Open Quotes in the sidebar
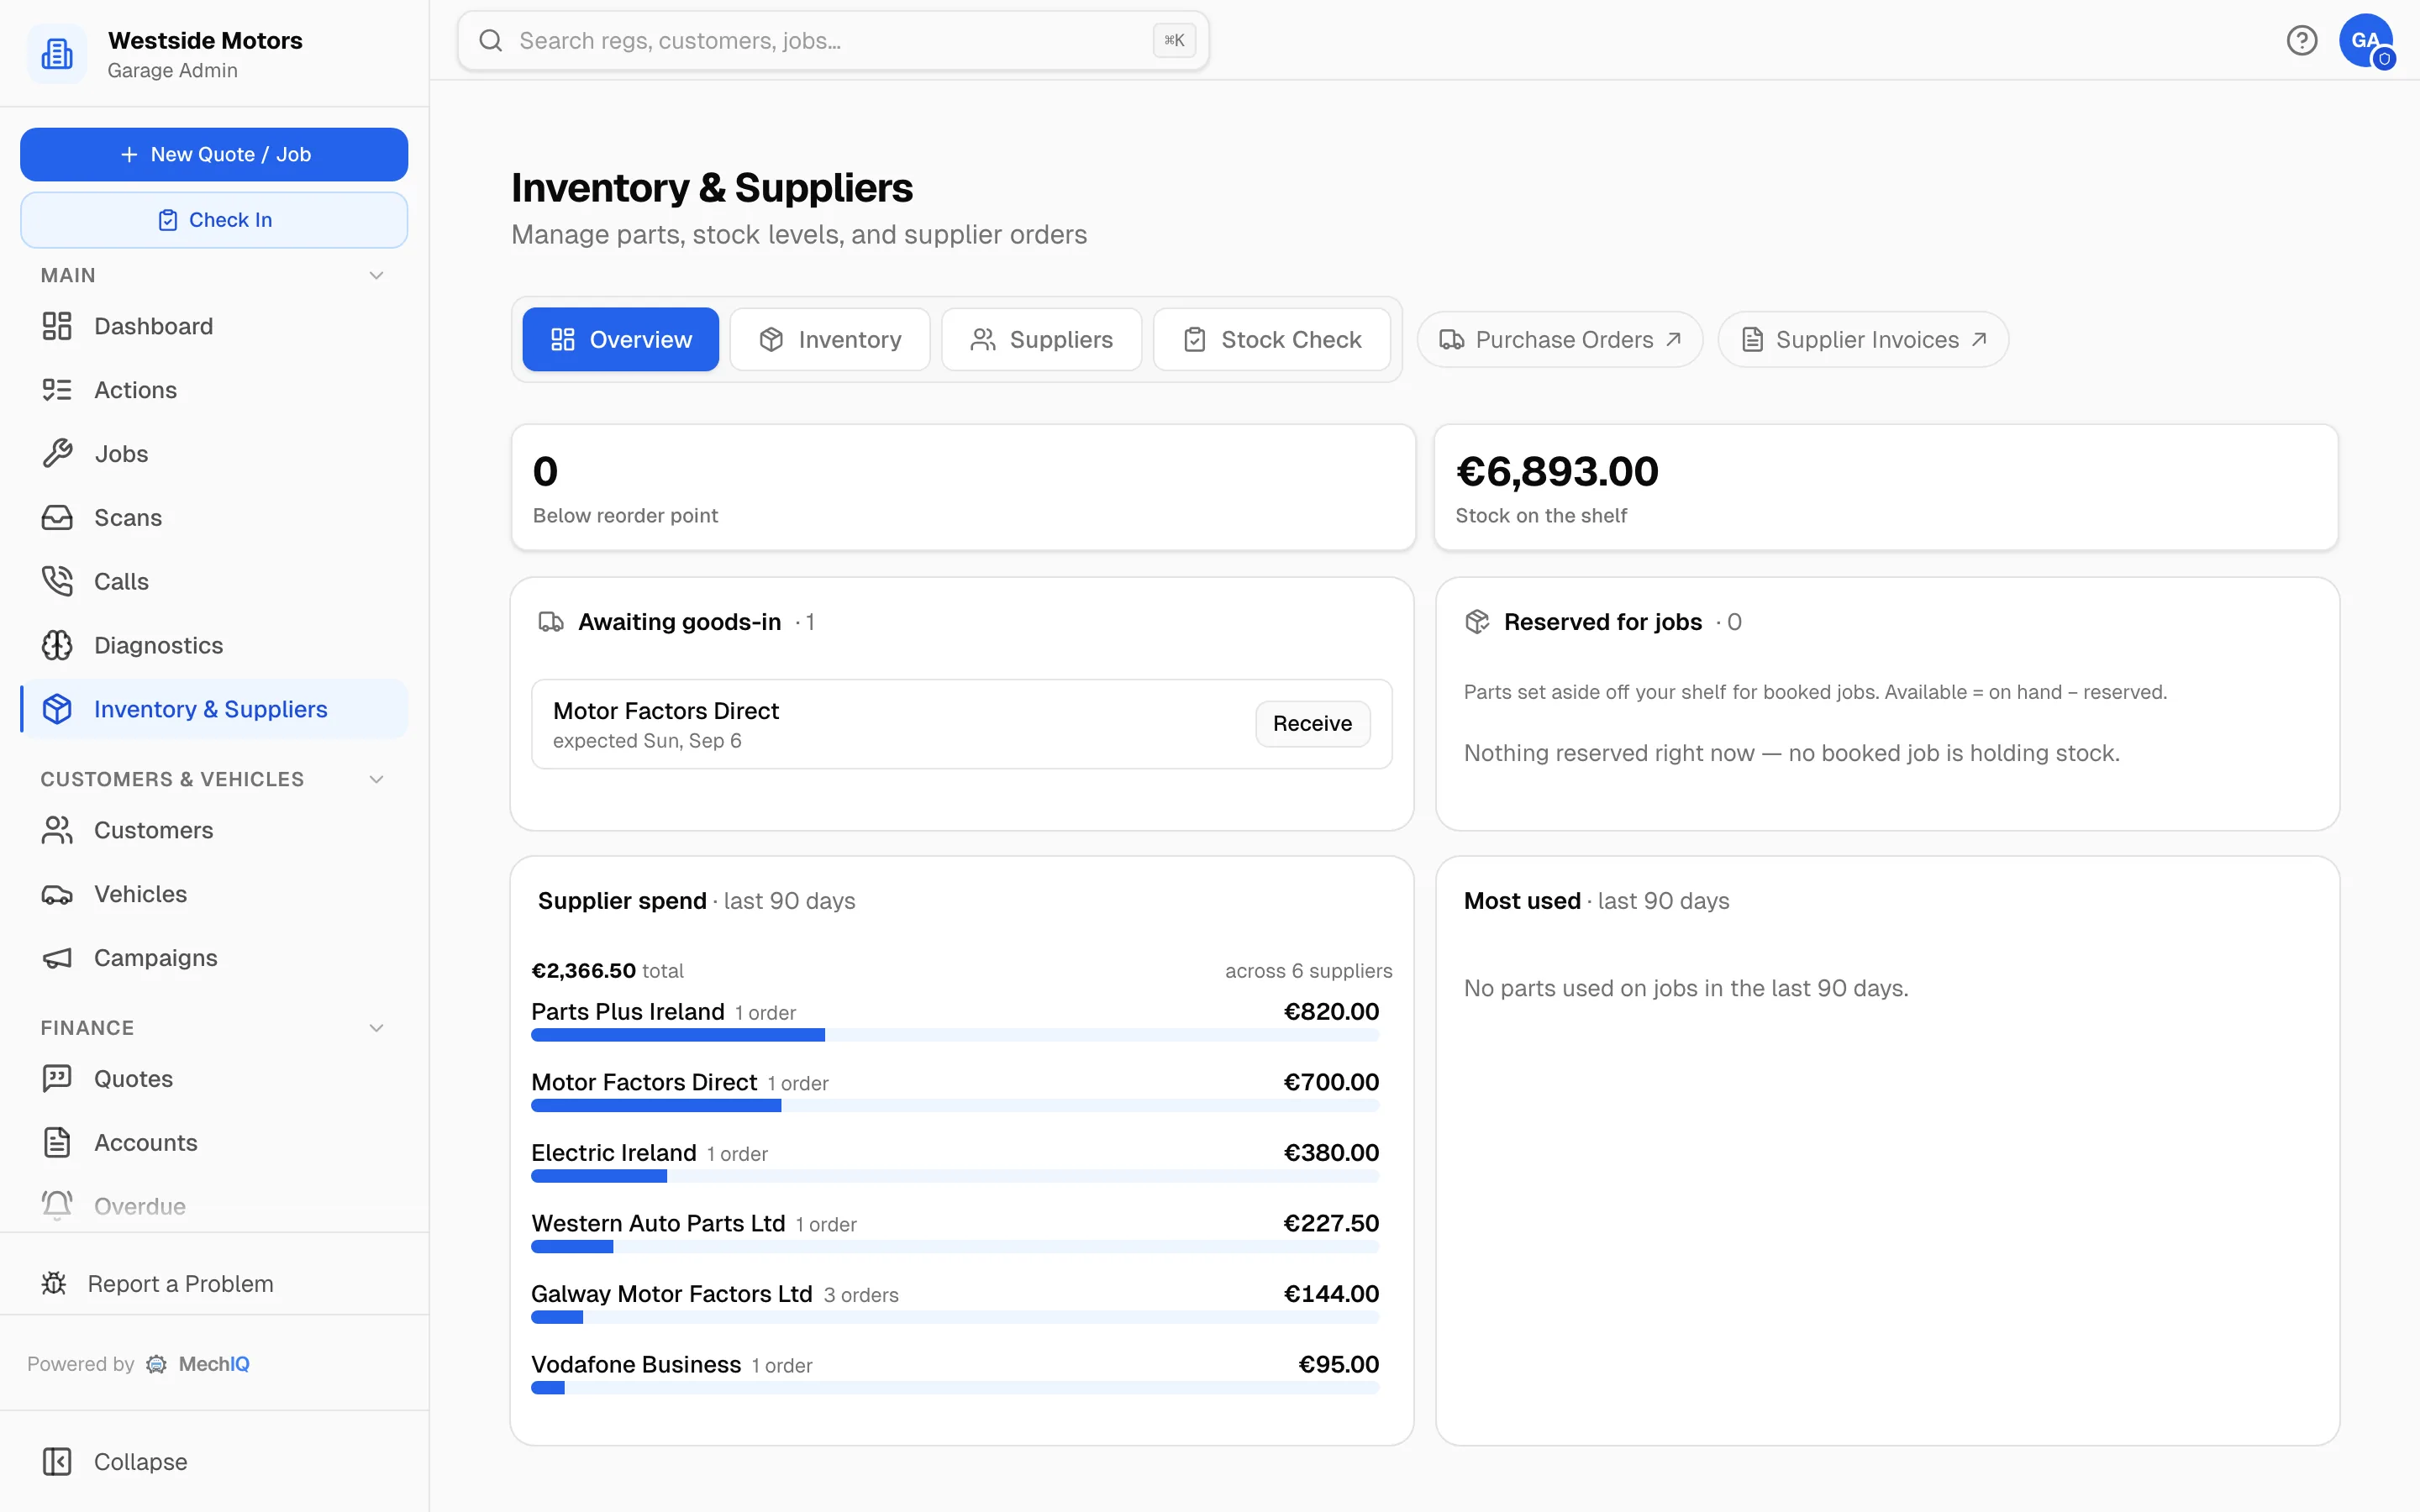The height and width of the screenshot is (1512, 2420). click(x=214, y=1078)
